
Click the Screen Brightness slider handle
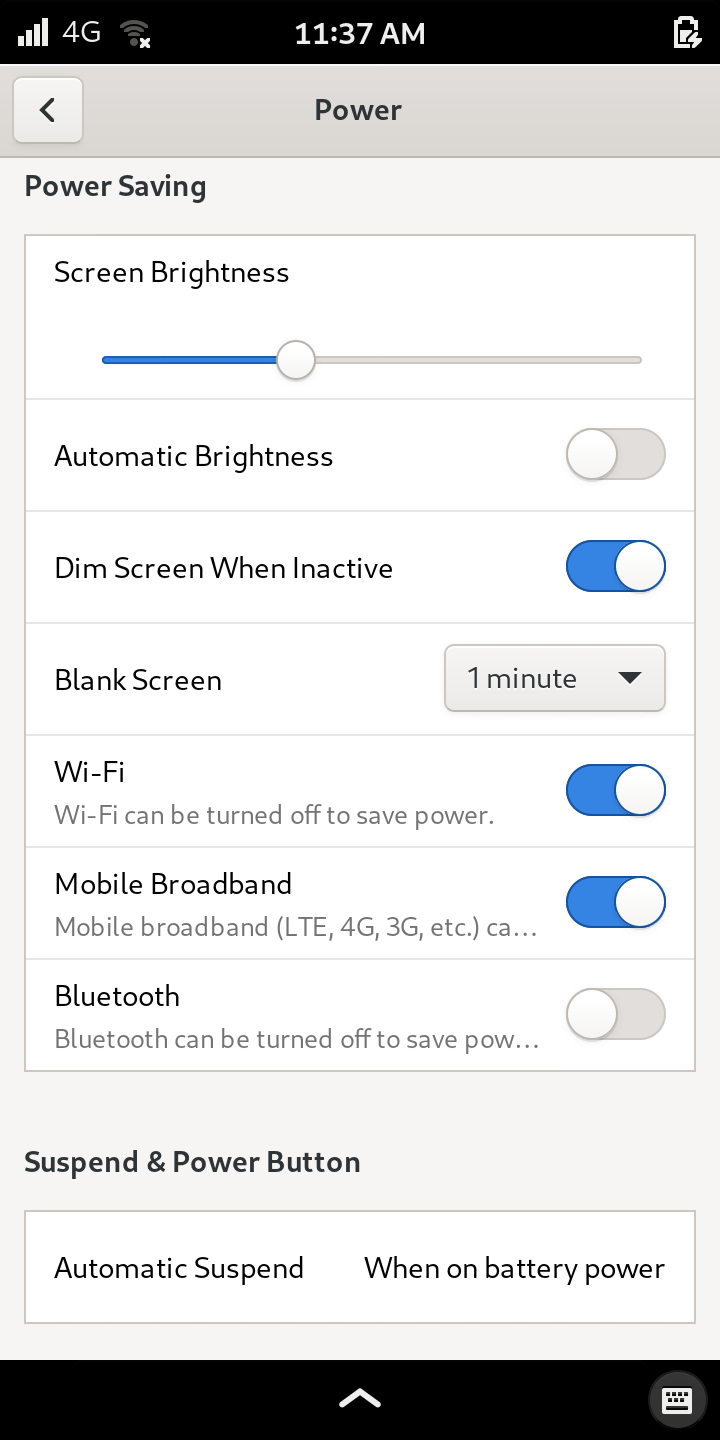(296, 360)
